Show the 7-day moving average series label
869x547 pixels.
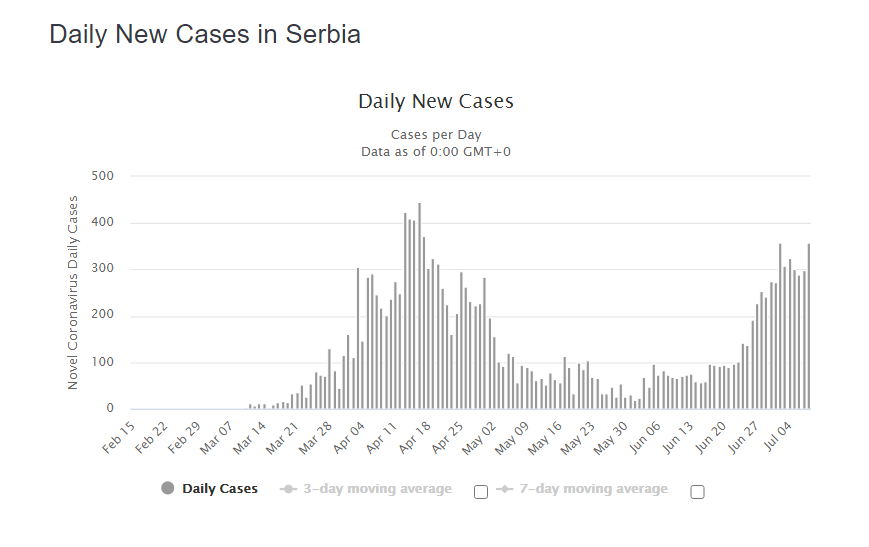[596, 489]
